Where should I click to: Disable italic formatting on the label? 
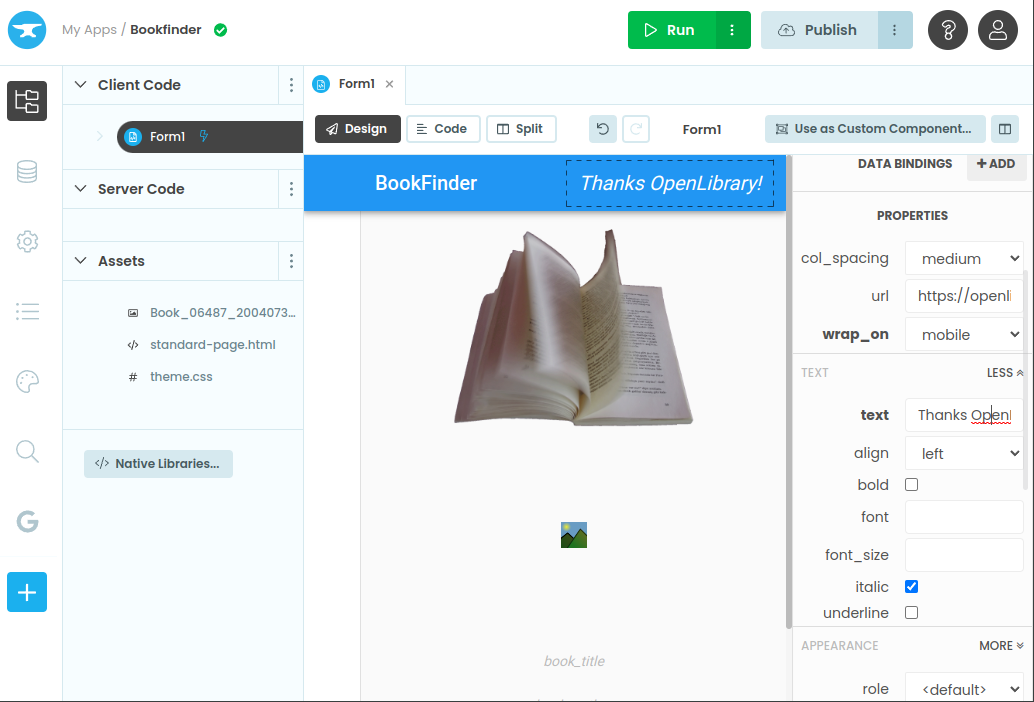click(911, 586)
